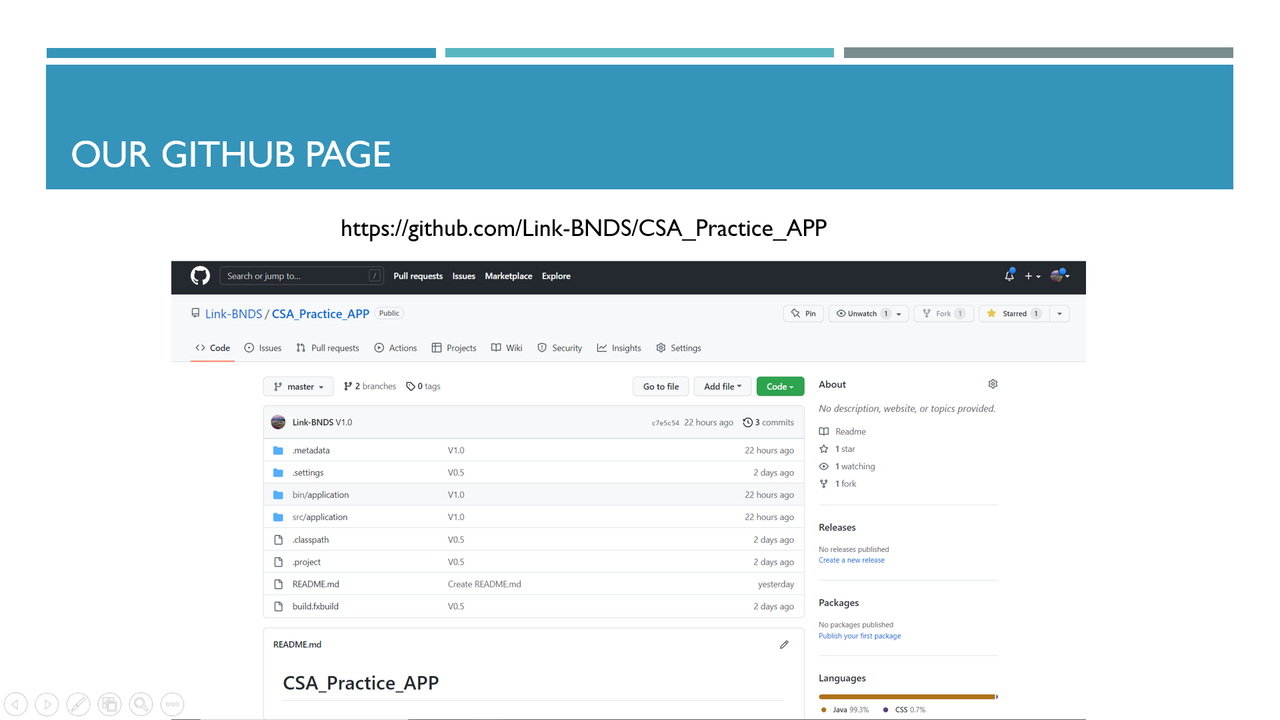Click the 1 watching link
Screen dimensions: 1280x720
847,466
